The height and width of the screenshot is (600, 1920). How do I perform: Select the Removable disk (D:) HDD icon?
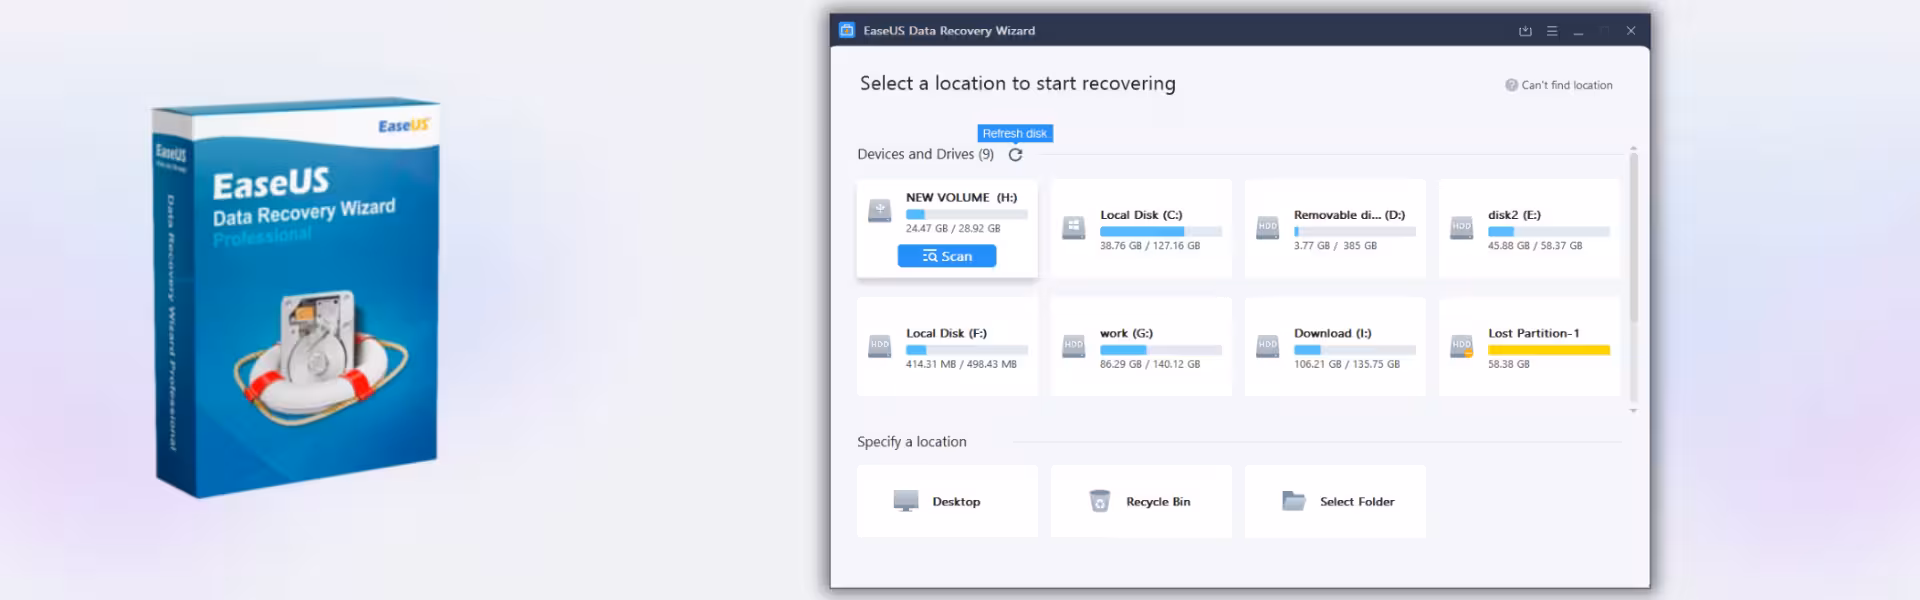[x=1267, y=228]
